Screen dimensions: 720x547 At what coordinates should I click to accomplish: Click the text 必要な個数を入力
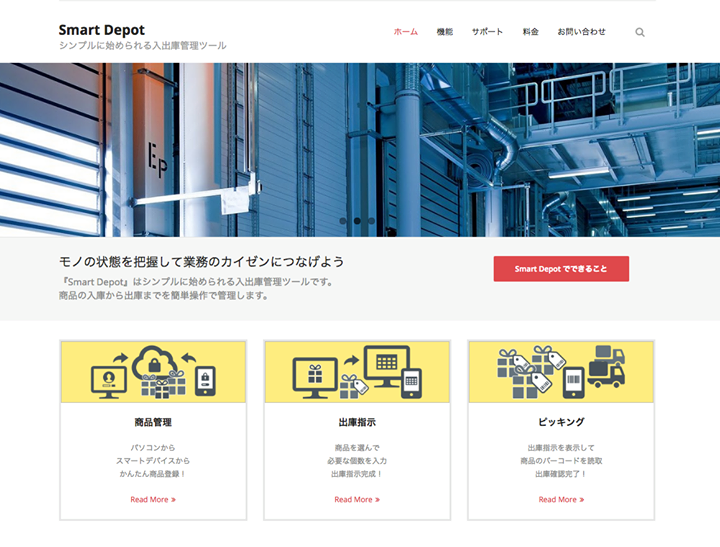pyautogui.click(x=357, y=460)
